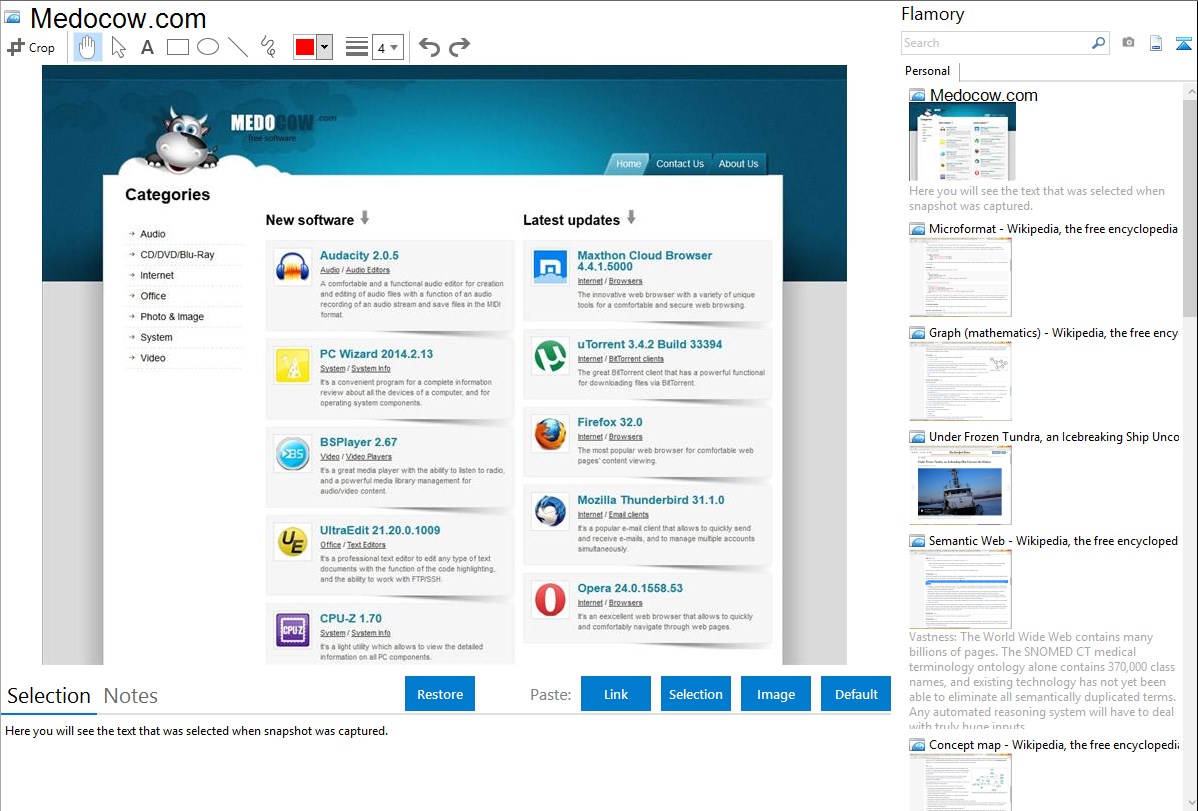Select the System category
1198x811 pixels.
[x=156, y=337]
